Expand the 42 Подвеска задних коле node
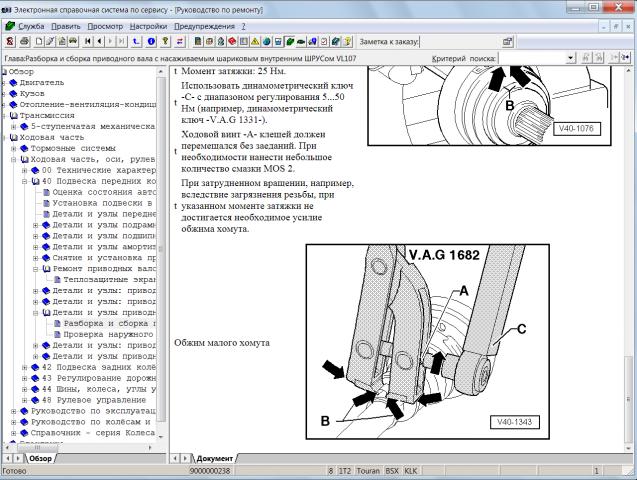 (x=24, y=367)
